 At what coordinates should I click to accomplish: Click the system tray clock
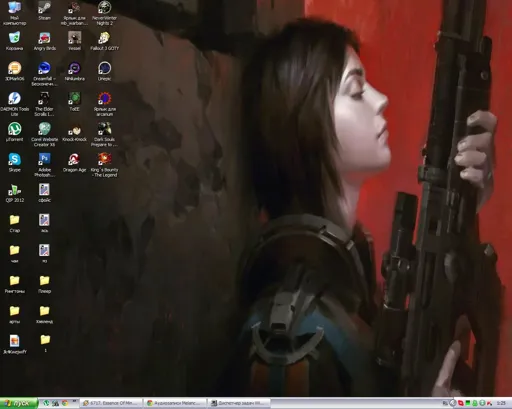click(501, 403)
